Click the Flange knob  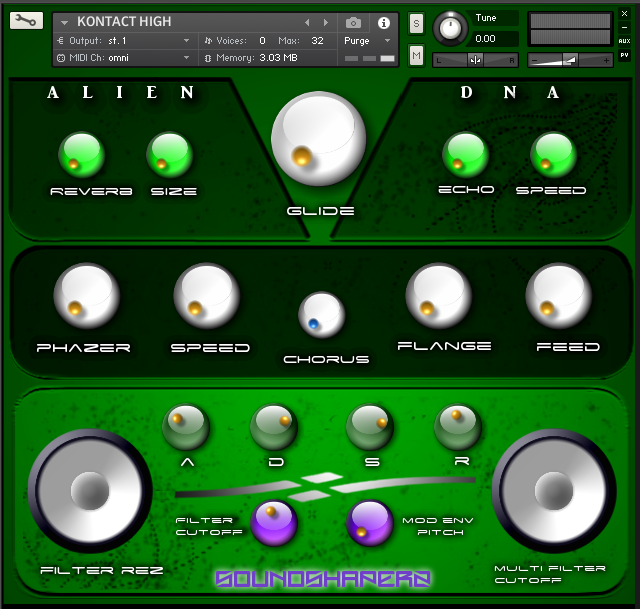439,296
